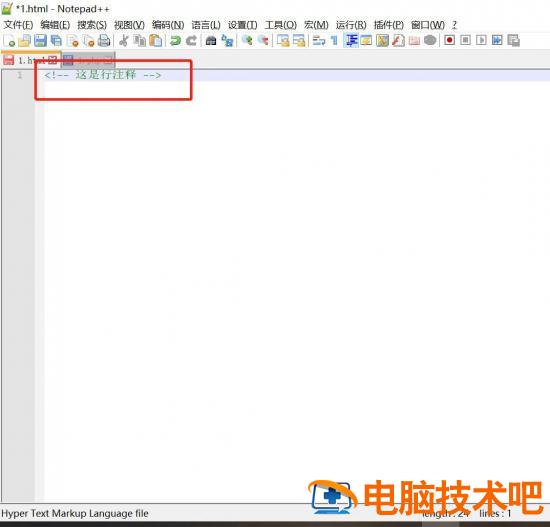Save the document with Save icon

coord(40,41)
